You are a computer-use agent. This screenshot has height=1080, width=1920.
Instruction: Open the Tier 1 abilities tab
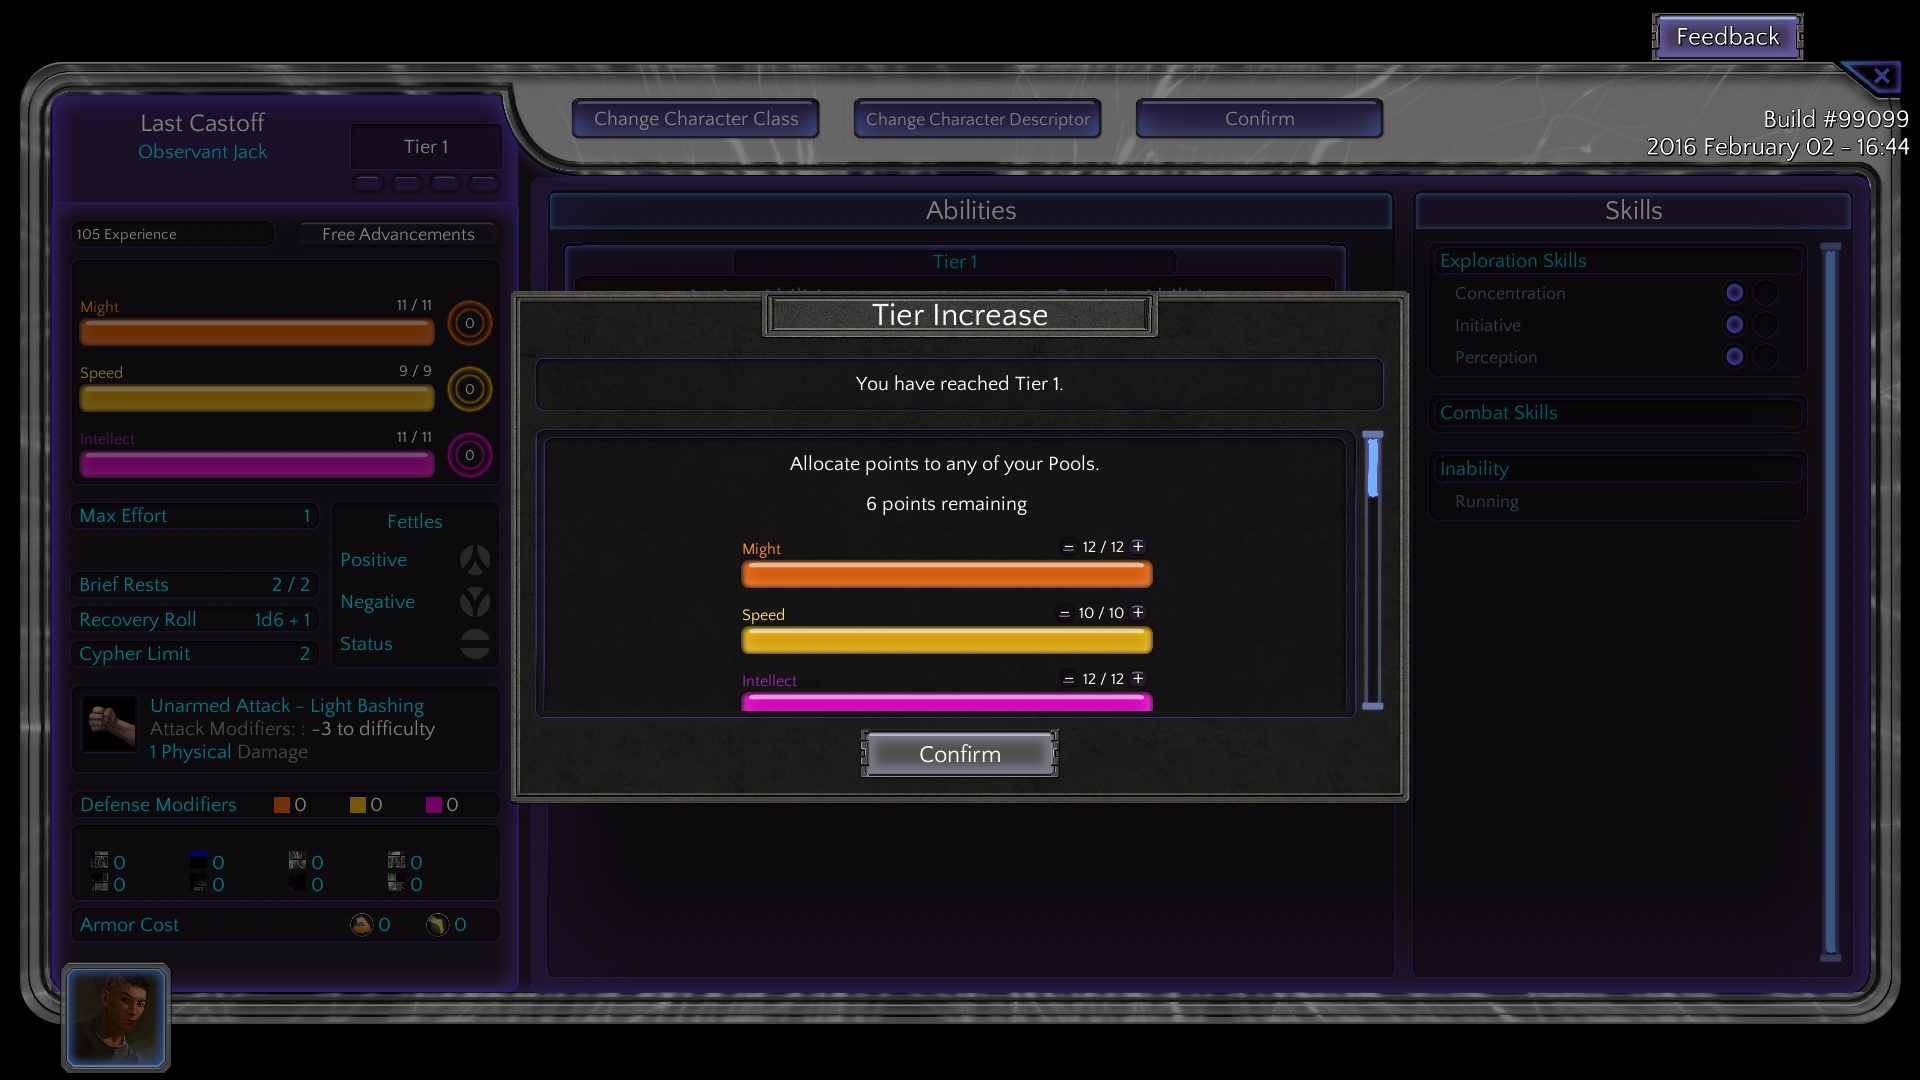click(955, 262)
